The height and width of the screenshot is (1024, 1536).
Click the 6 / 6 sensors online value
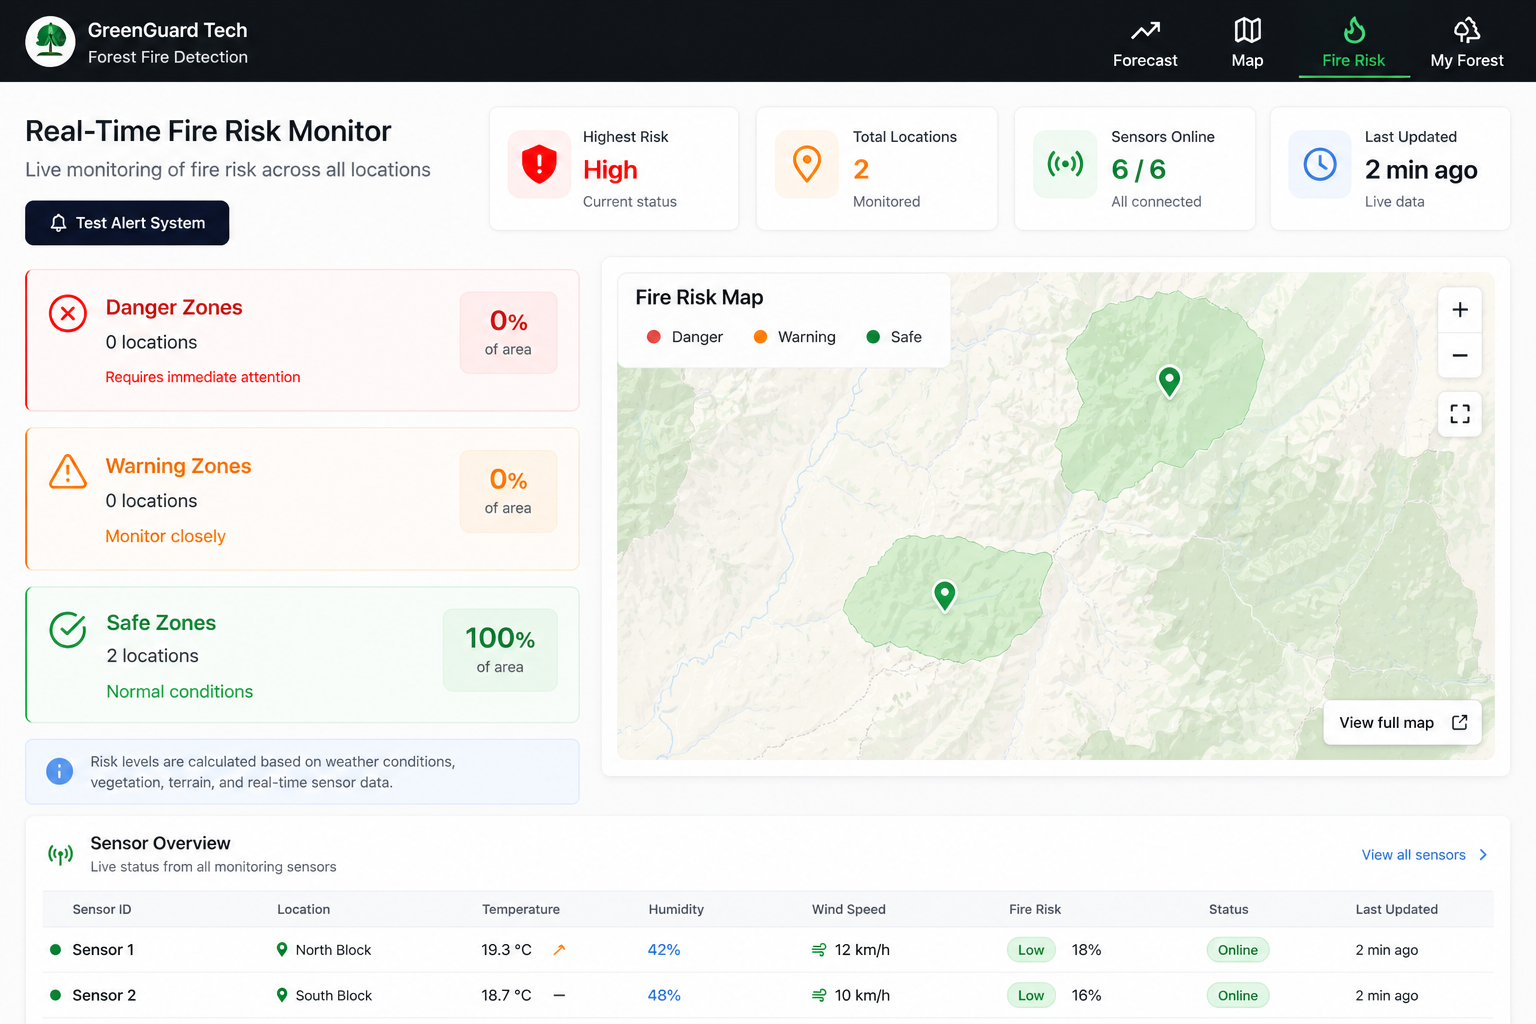(1138, 170)
